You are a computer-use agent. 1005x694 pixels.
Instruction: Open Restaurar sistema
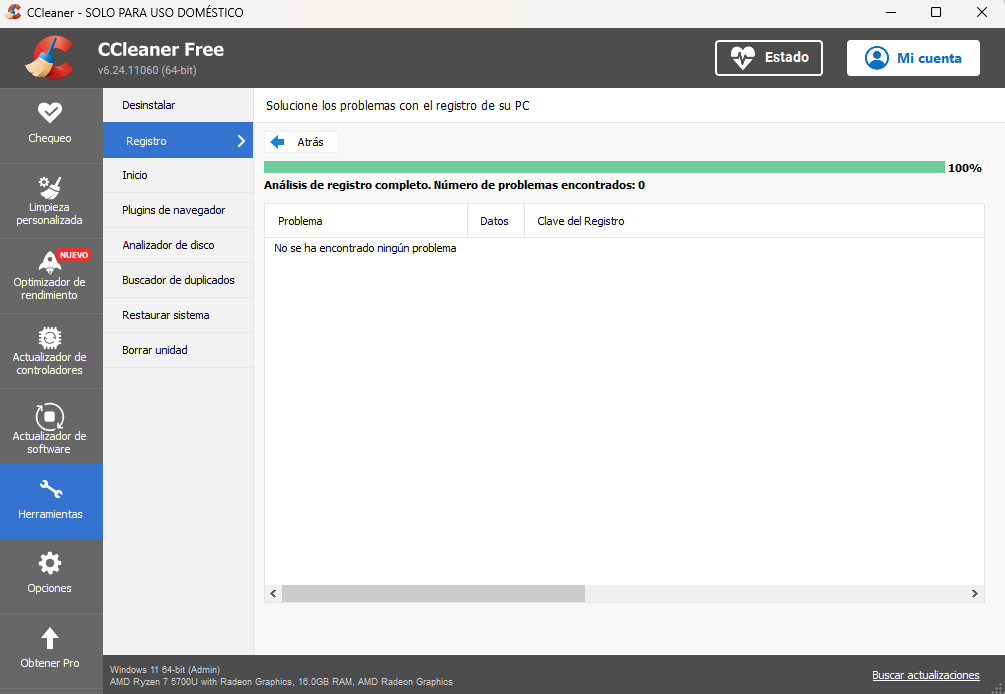(x=178, y=315)
